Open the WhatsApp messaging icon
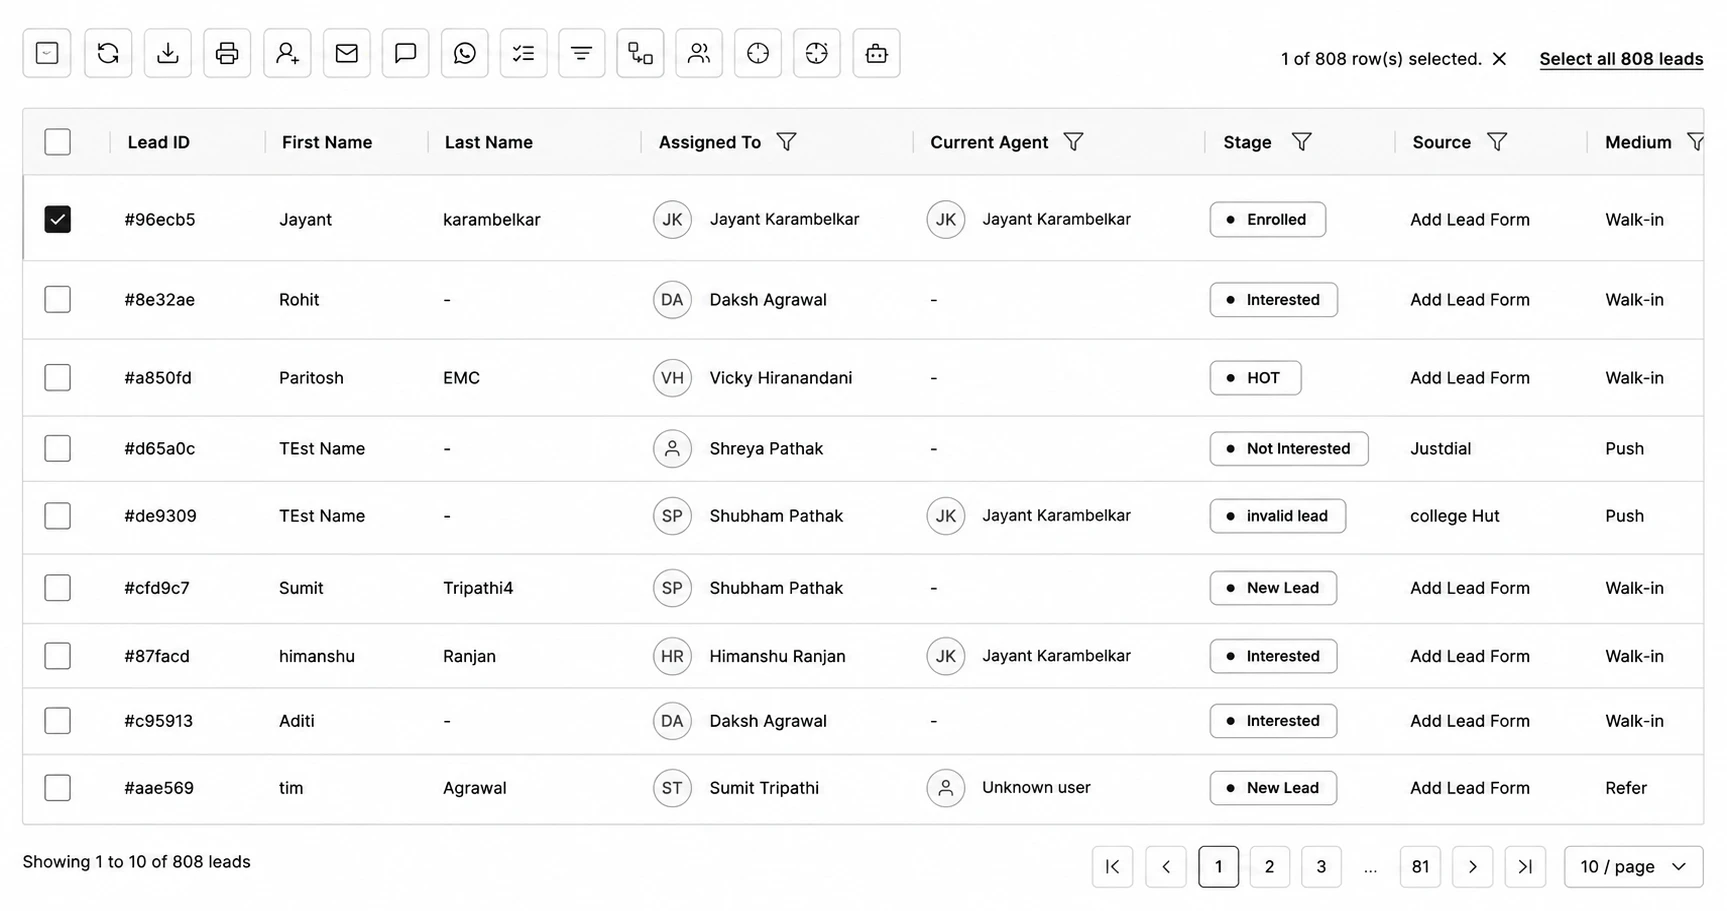1727x911 pixels. pyautogui.click(x=464, y=53)
